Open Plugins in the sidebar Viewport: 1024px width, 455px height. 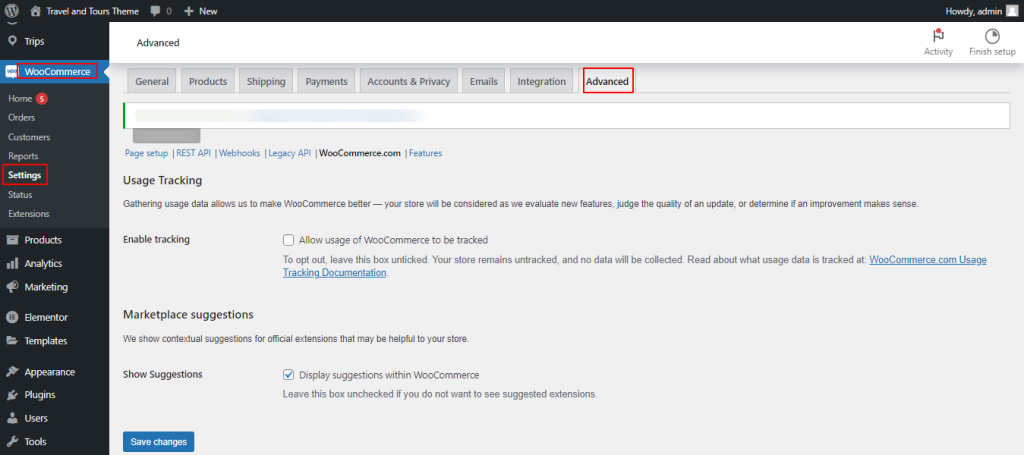point(39,395)
